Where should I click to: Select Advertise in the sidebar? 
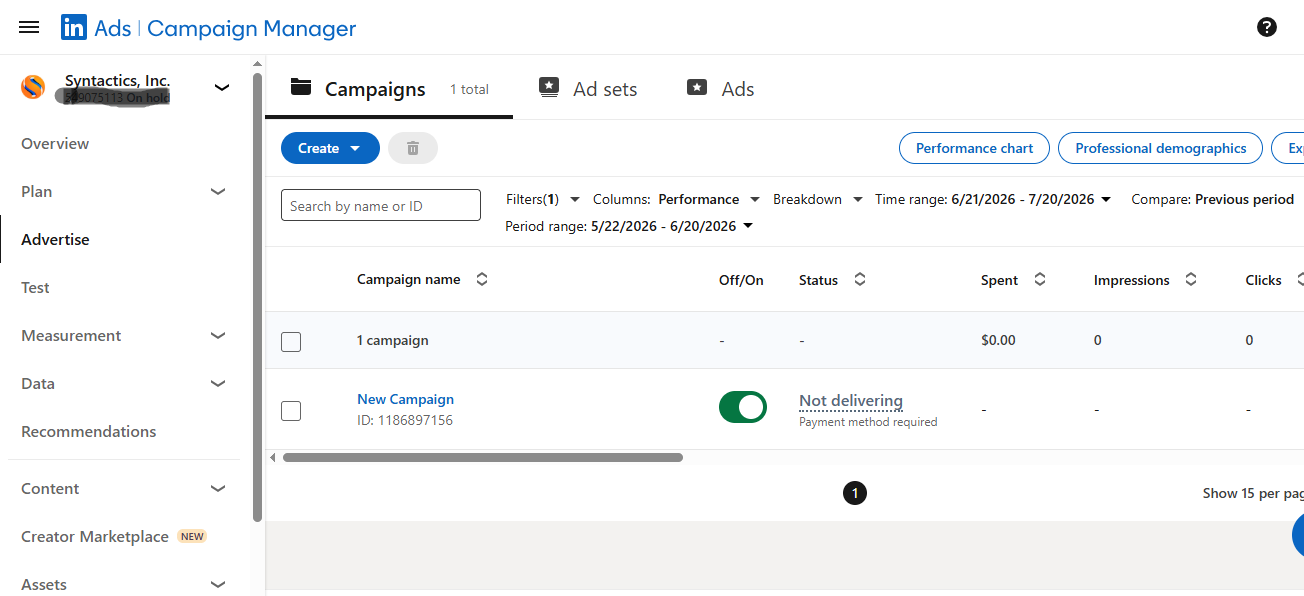point(55,240)
